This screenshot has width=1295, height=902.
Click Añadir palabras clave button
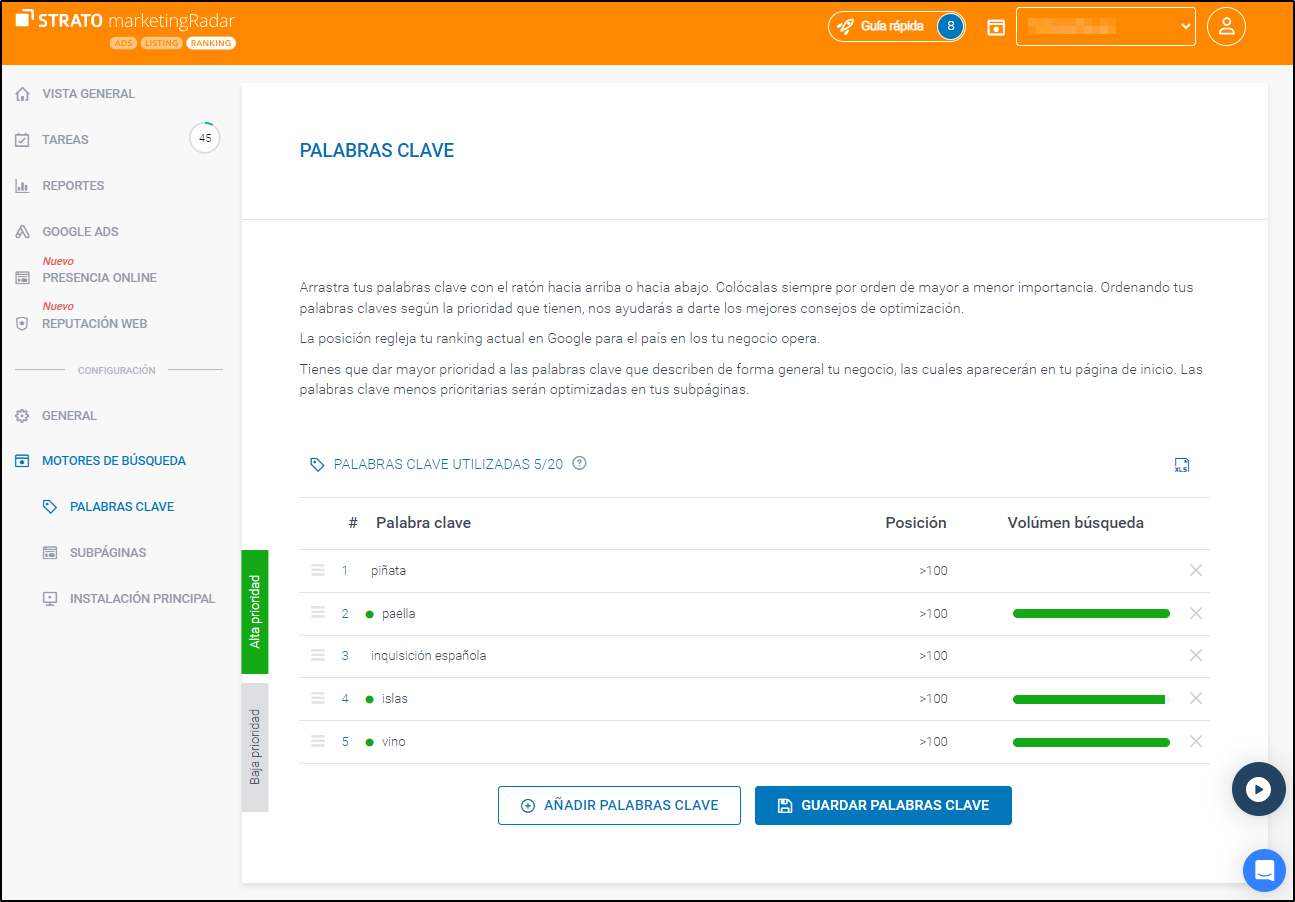pyautogui.click(x=619, y=805)
